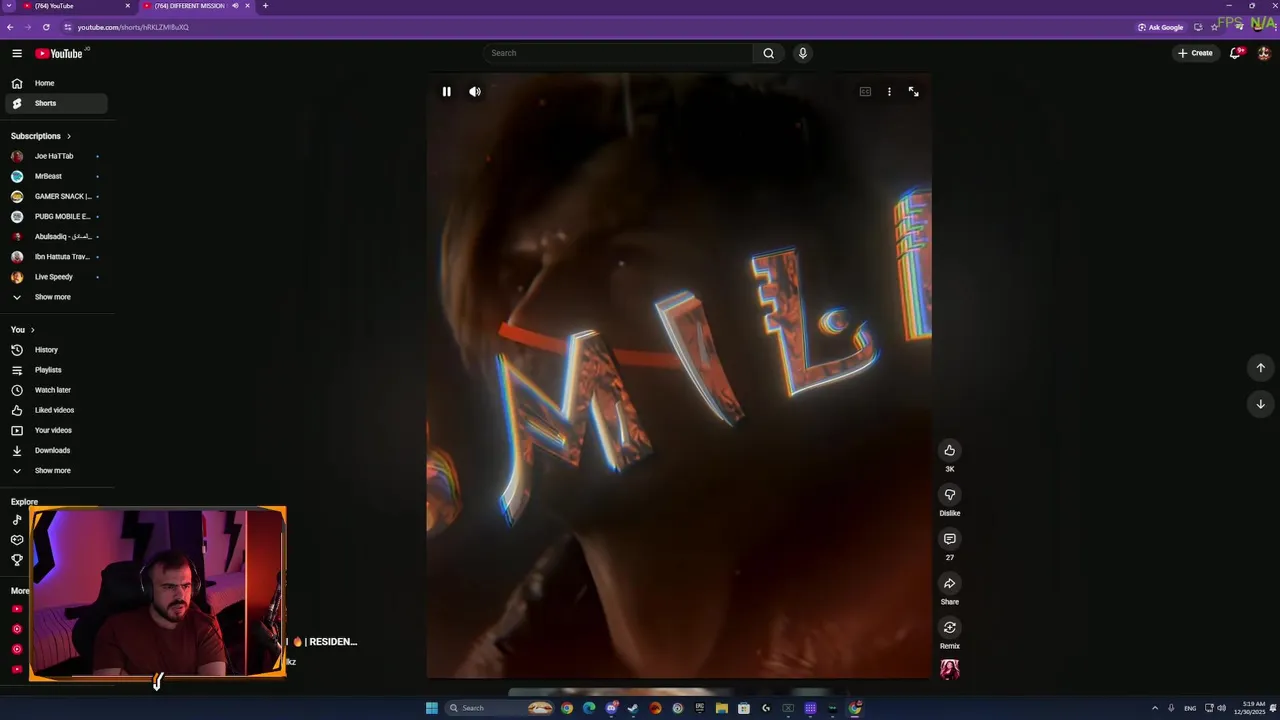Click the YouTube logo
This screenshot has height=720, width=1280.
click(x=59, y=53)
